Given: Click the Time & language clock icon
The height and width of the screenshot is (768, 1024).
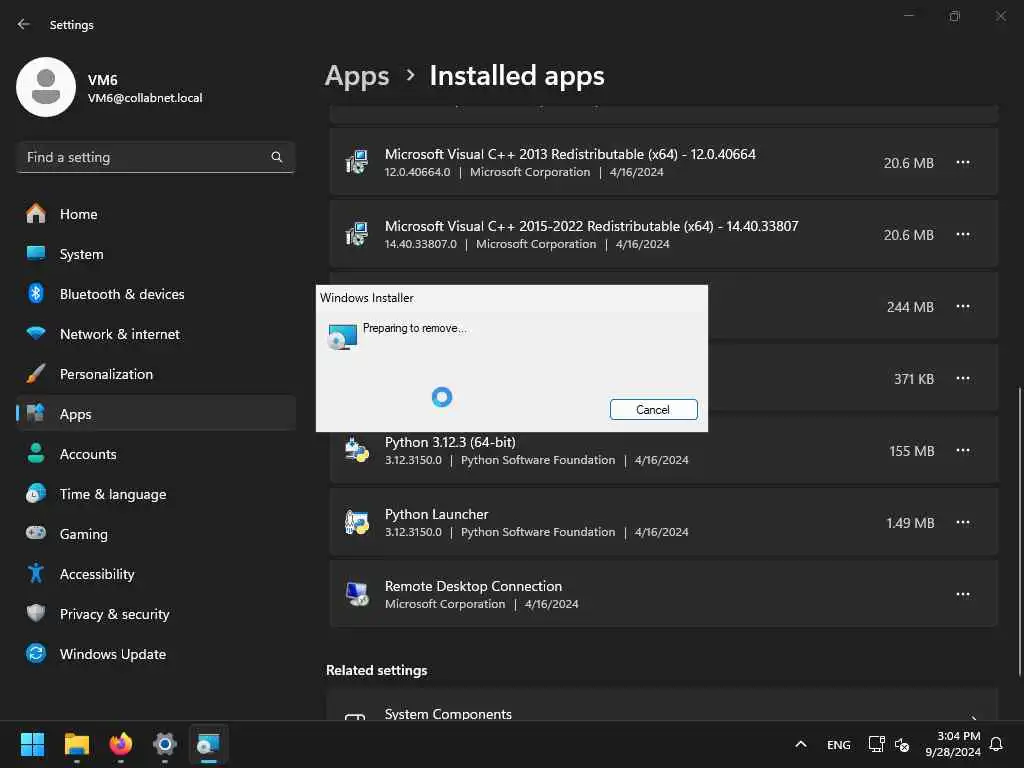Looking at the screenshot, I should click(x=36, y=493).
